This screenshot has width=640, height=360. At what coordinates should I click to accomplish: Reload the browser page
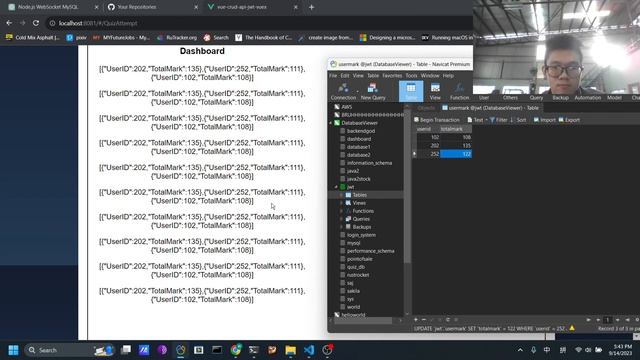click(x=36, y=23)
